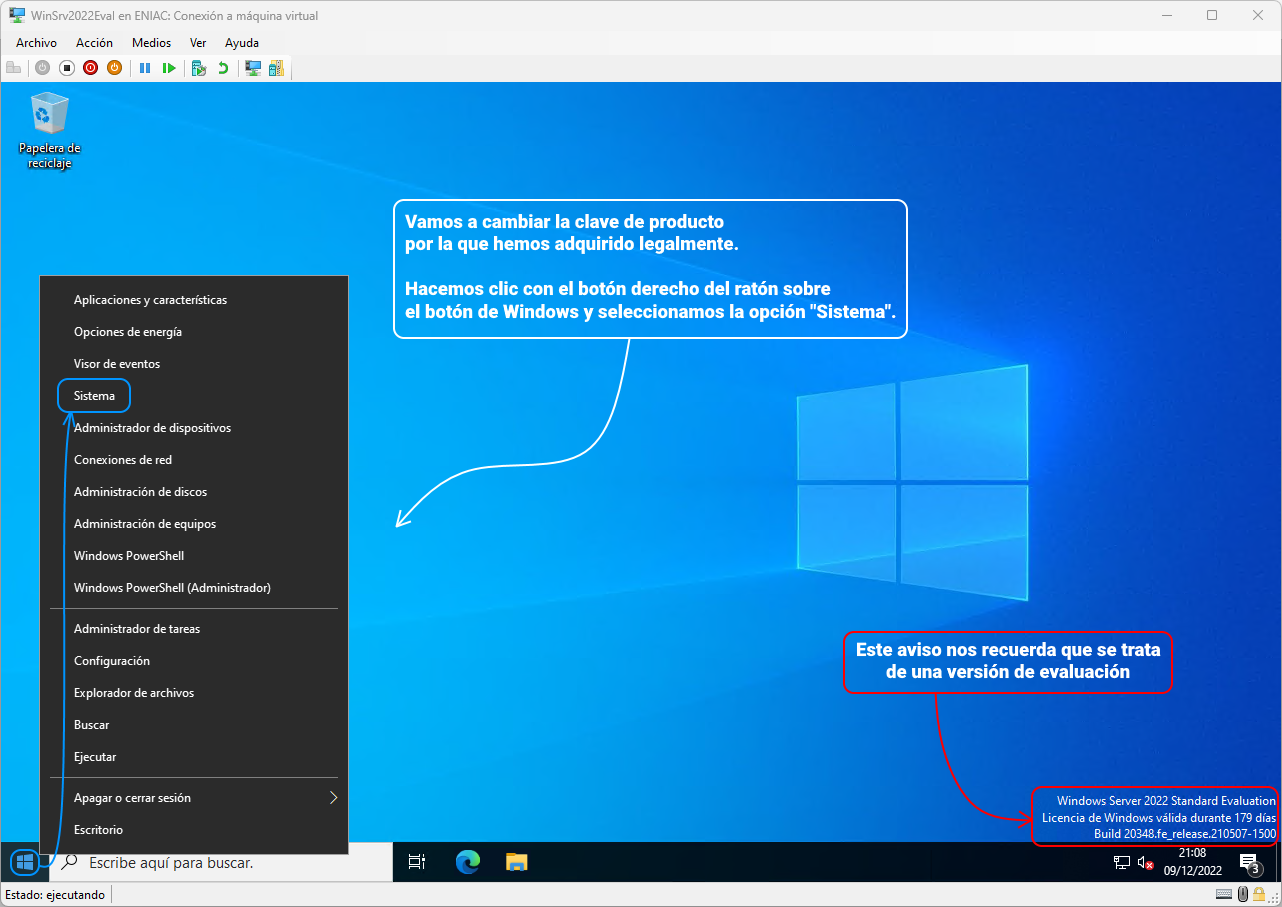Toggle enhanced session using the monitor toolbar icon
Viewport: 1282px width, 907px height.
[253, 68]
